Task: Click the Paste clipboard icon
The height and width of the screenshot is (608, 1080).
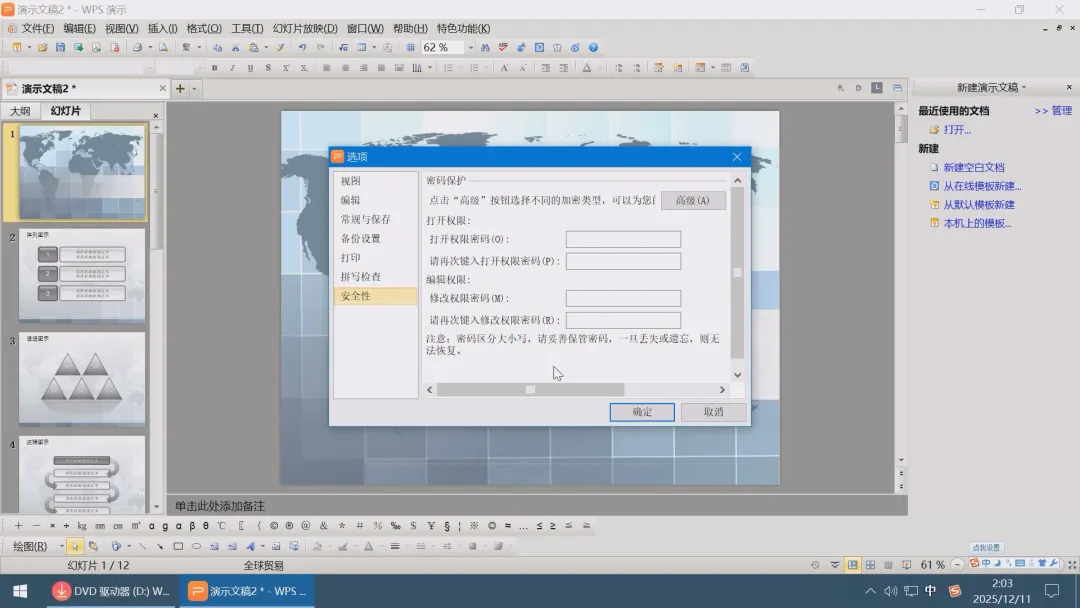Action: pos(253,48)
